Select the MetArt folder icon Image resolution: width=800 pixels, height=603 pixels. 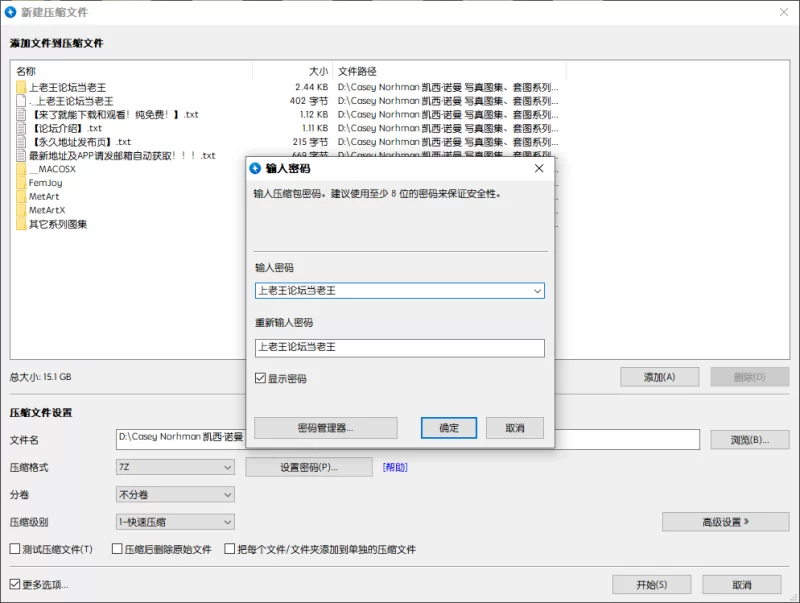20,196
